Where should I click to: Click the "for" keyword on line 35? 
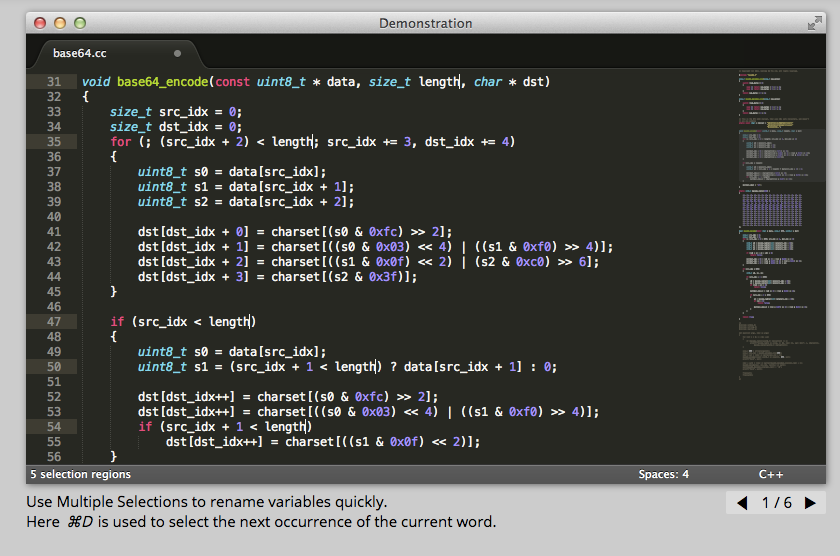pos(120,142)
